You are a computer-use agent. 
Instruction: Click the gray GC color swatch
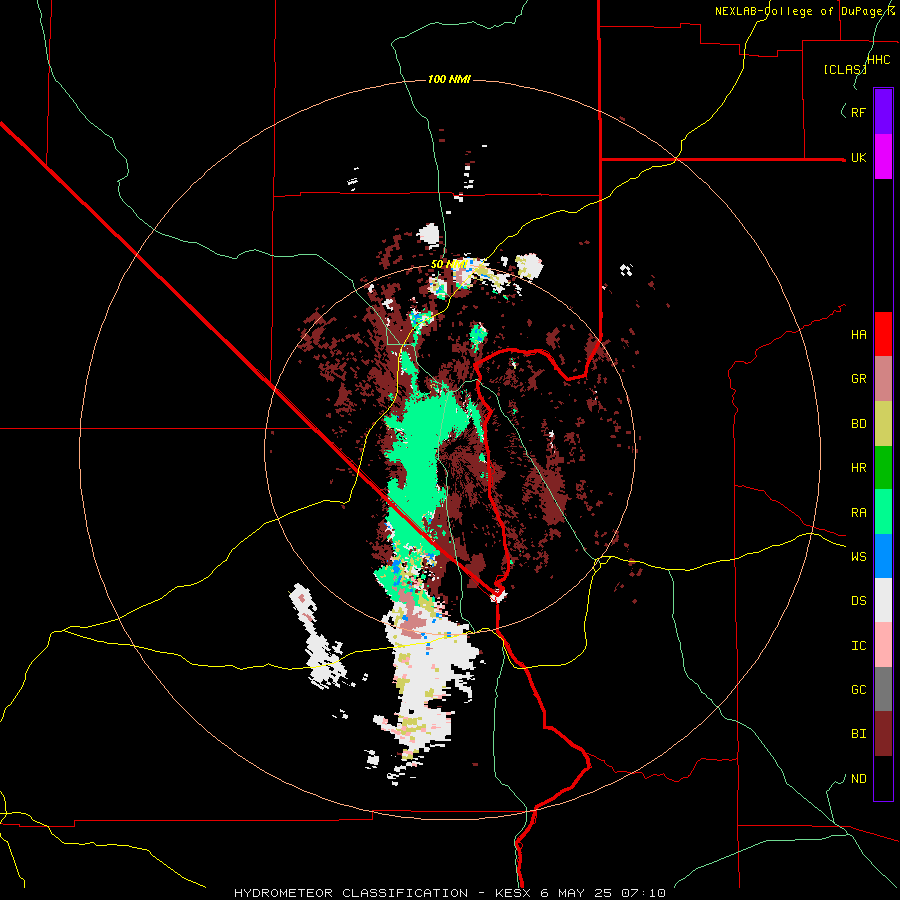pyautogui.click(x=883, y=689)
